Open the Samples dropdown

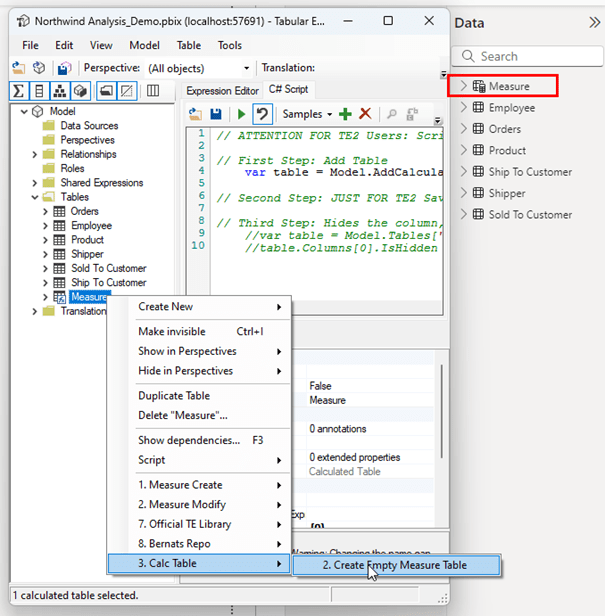(x=307, y=114)
